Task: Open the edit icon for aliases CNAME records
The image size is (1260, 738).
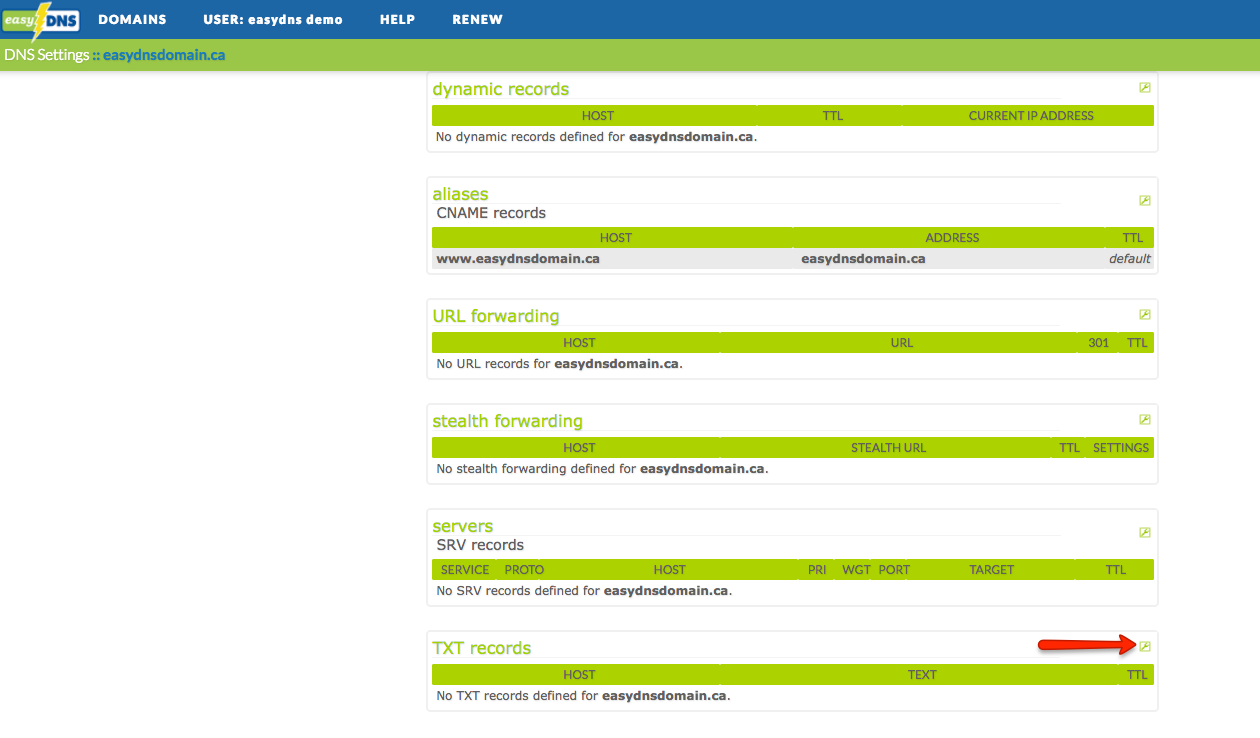Action: tap(1145, 201)
